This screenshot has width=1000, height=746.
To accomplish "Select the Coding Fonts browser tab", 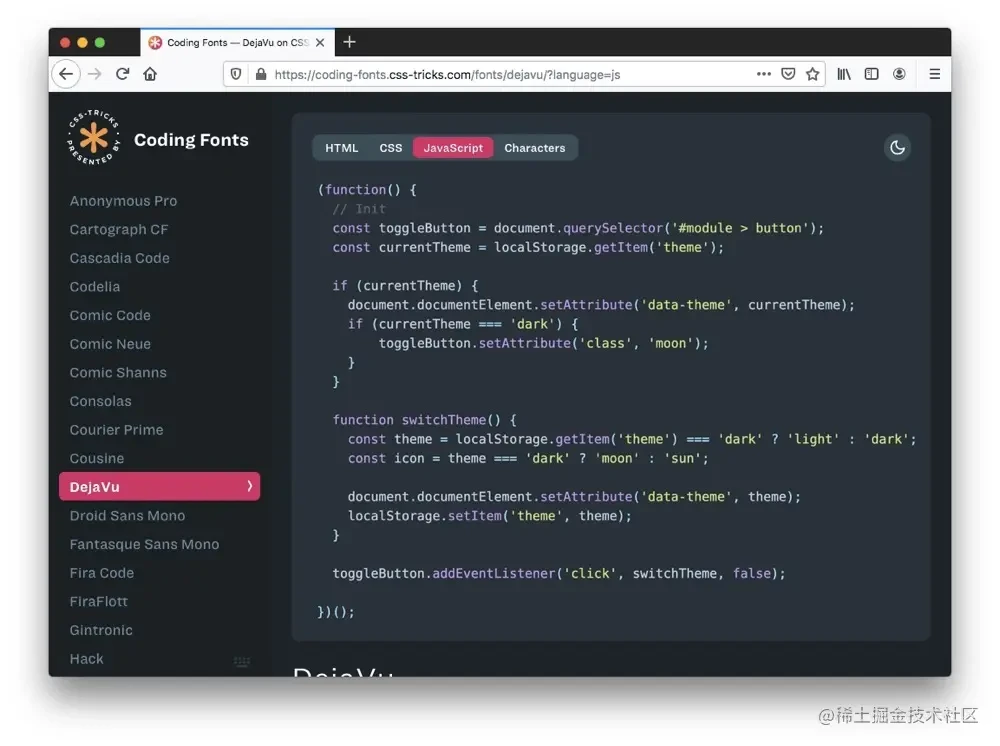I will pos(237,43).
